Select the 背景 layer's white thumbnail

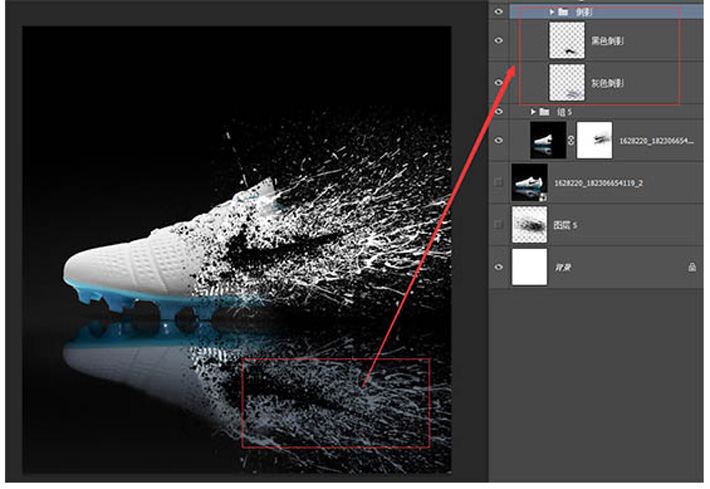pyautogui.click(x=529, y=267)
